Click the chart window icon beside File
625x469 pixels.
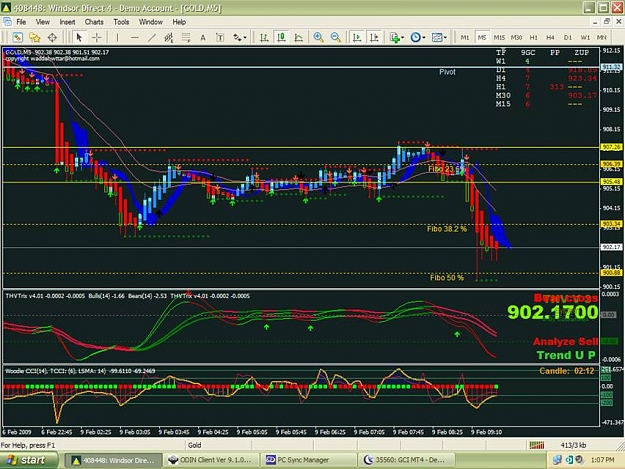click(7, 22)
